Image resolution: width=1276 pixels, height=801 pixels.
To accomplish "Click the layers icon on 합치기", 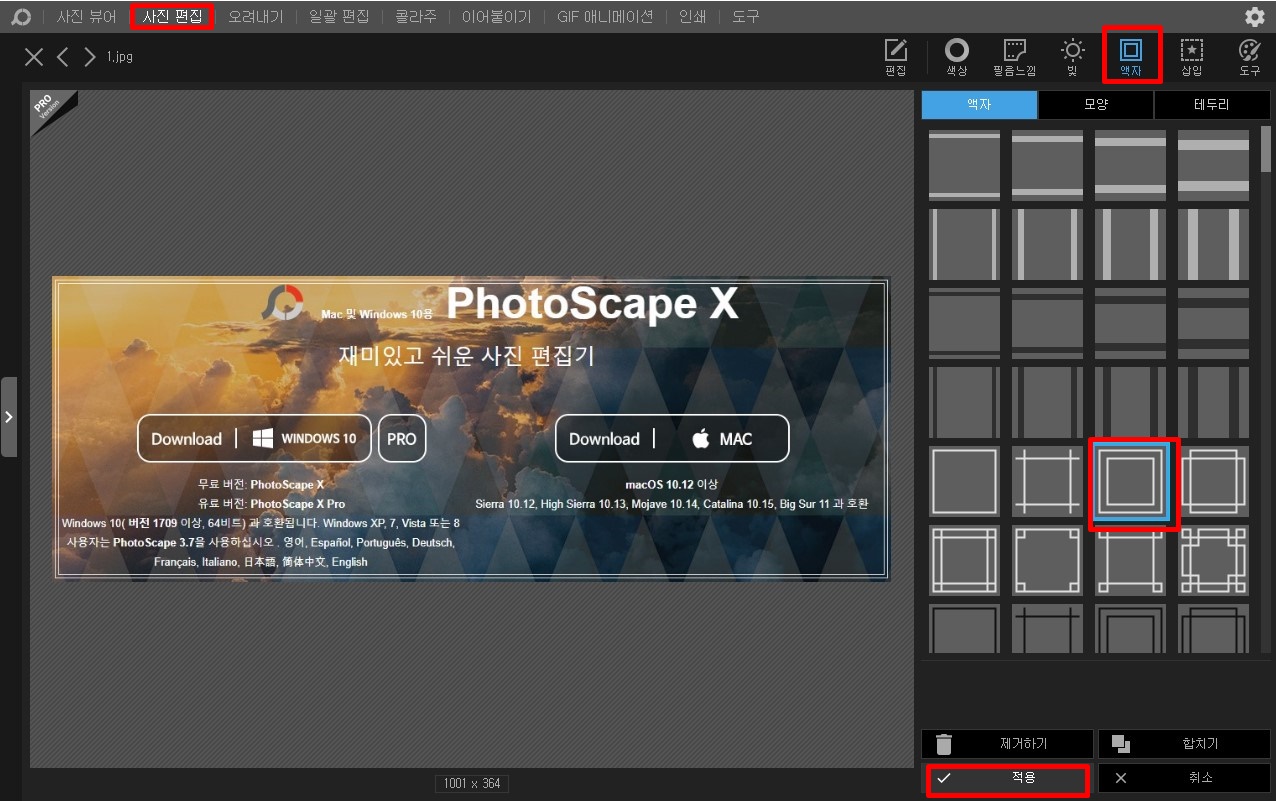I will pos(1121,744).
